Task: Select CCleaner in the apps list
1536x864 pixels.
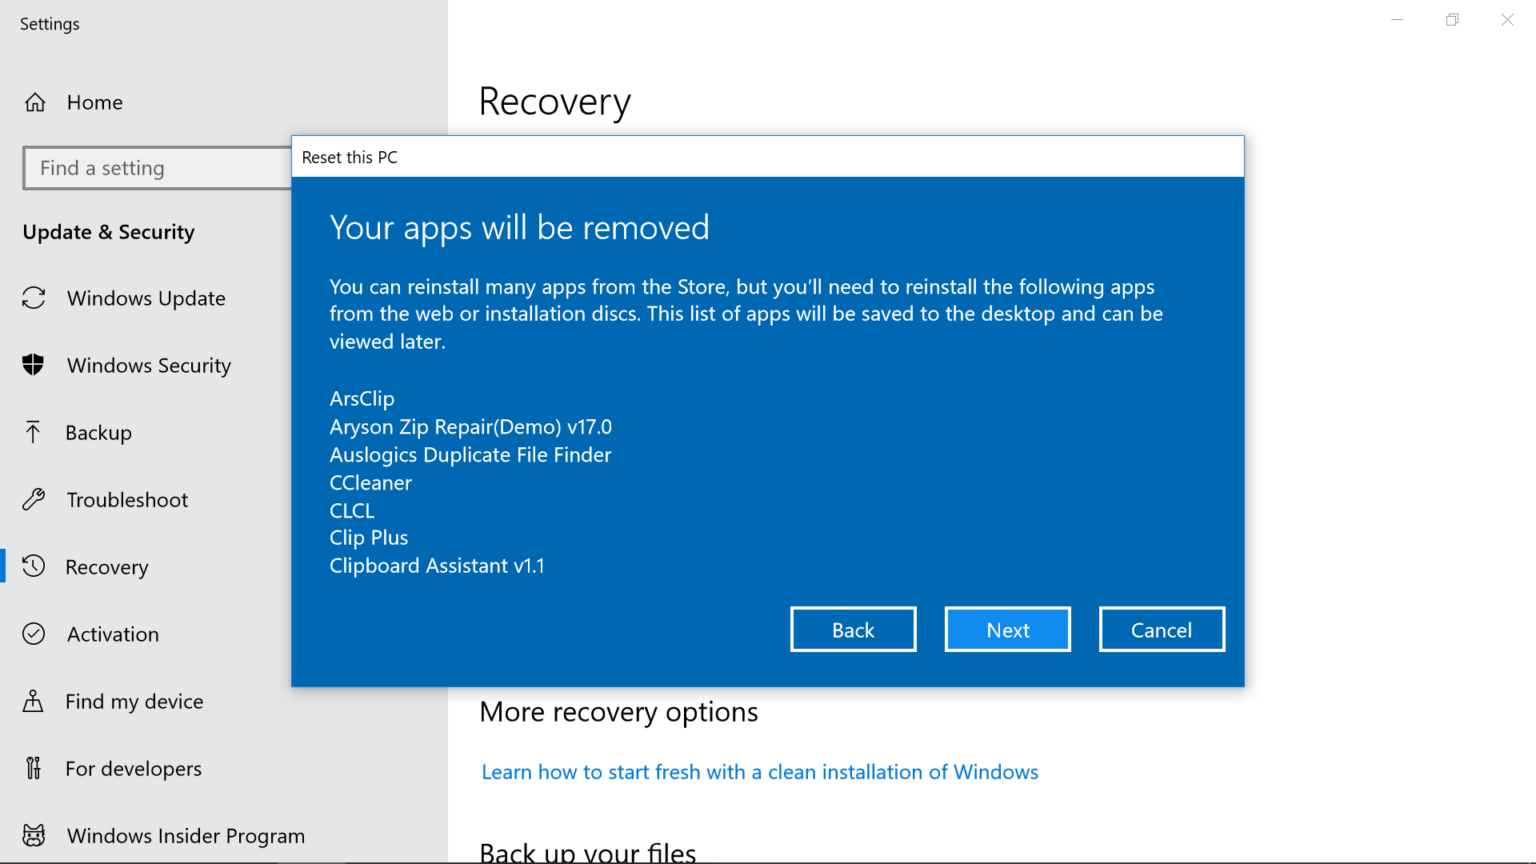Action: click(370, 482)
